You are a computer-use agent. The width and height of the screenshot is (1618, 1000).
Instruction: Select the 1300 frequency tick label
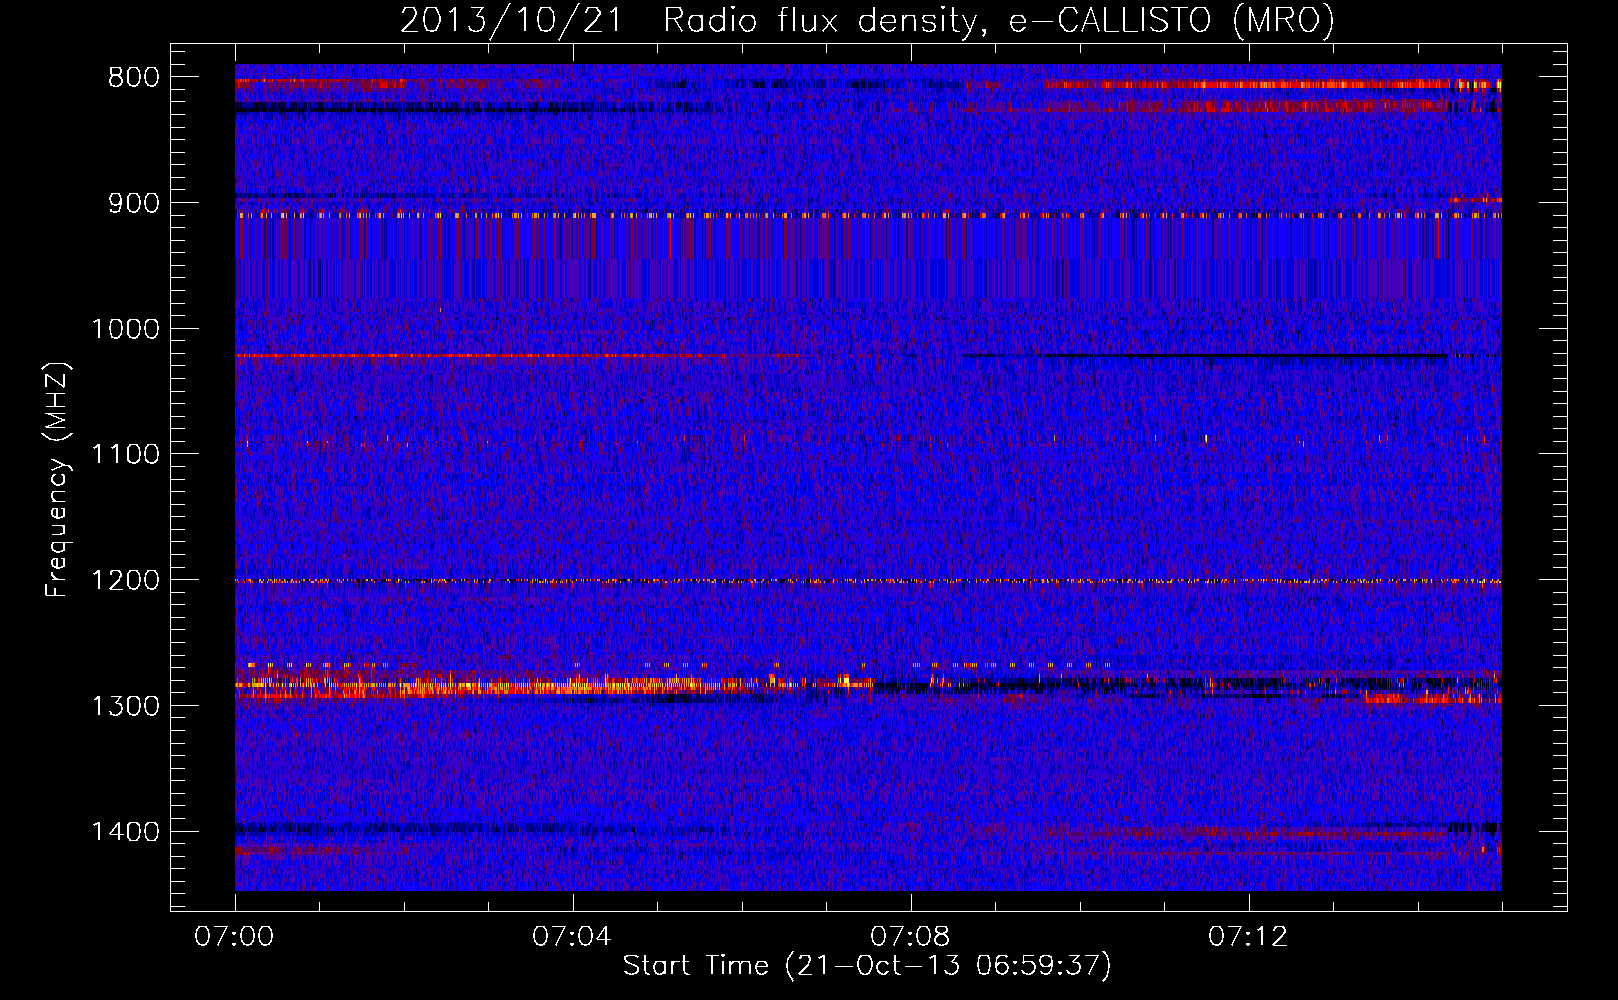[x=125, y=707]
